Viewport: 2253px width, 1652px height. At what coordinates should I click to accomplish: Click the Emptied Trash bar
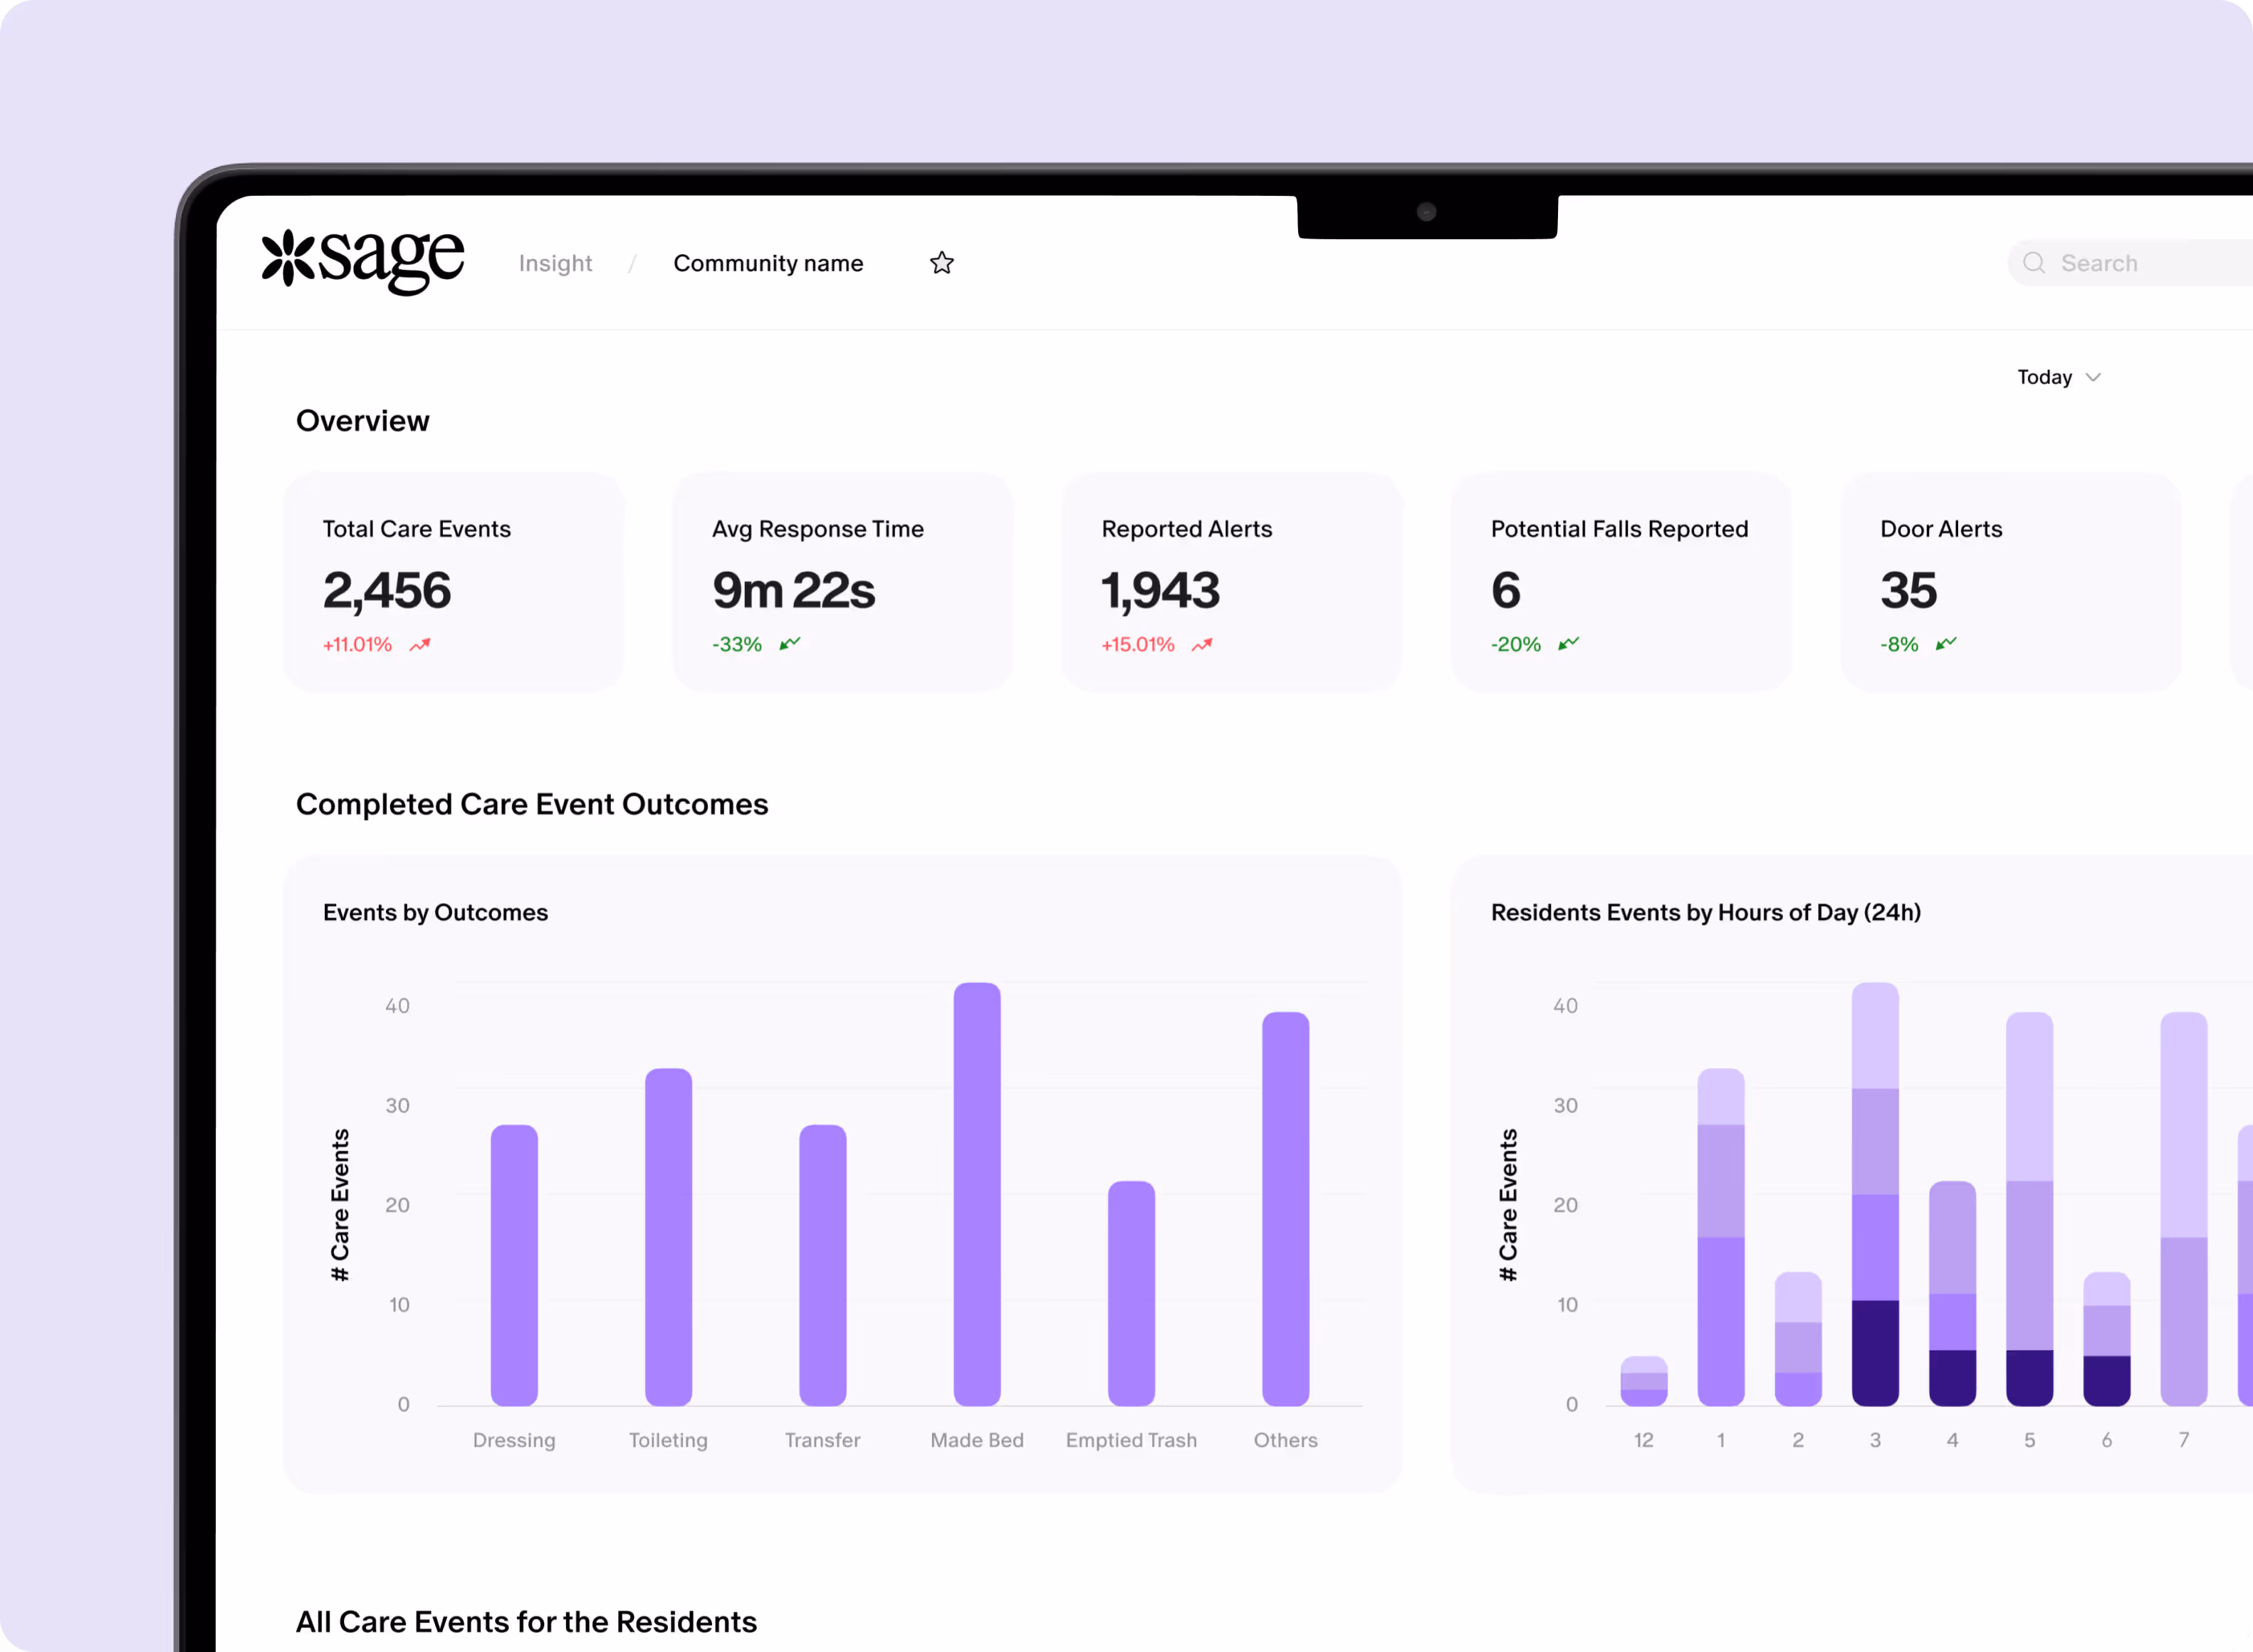pos(1131,1294)
